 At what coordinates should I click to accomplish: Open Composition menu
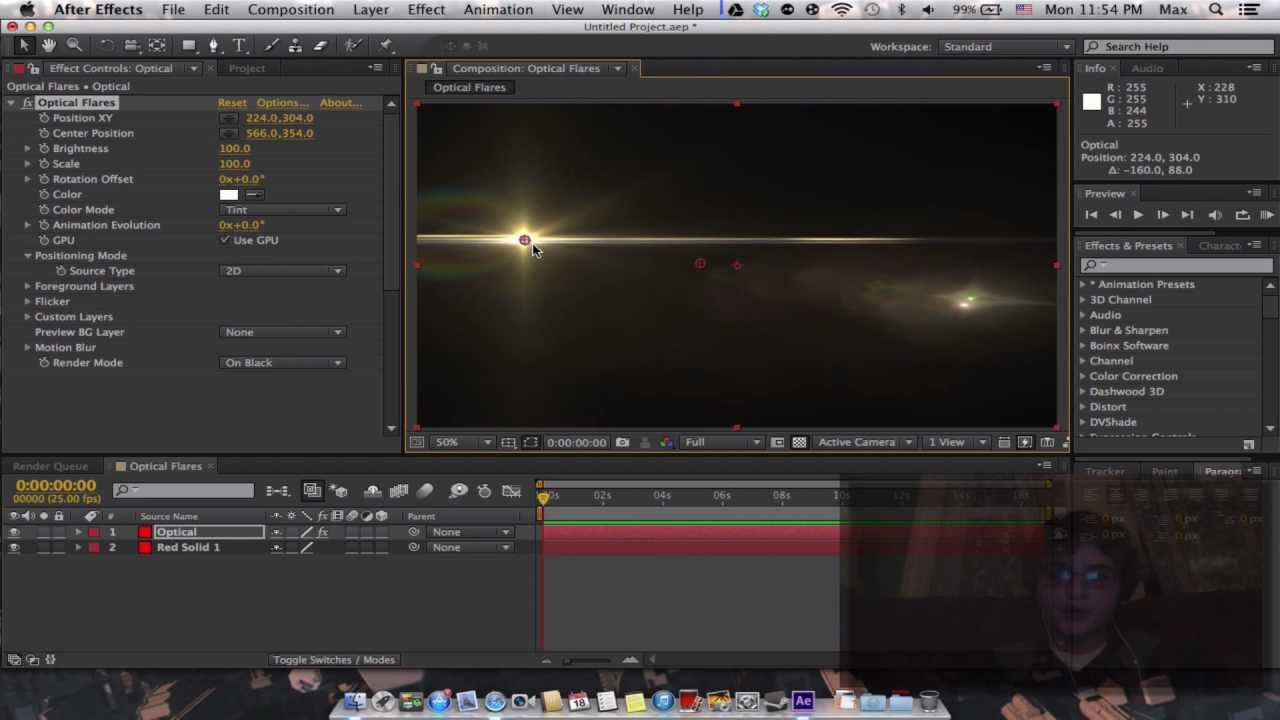(x=291, y=10)
